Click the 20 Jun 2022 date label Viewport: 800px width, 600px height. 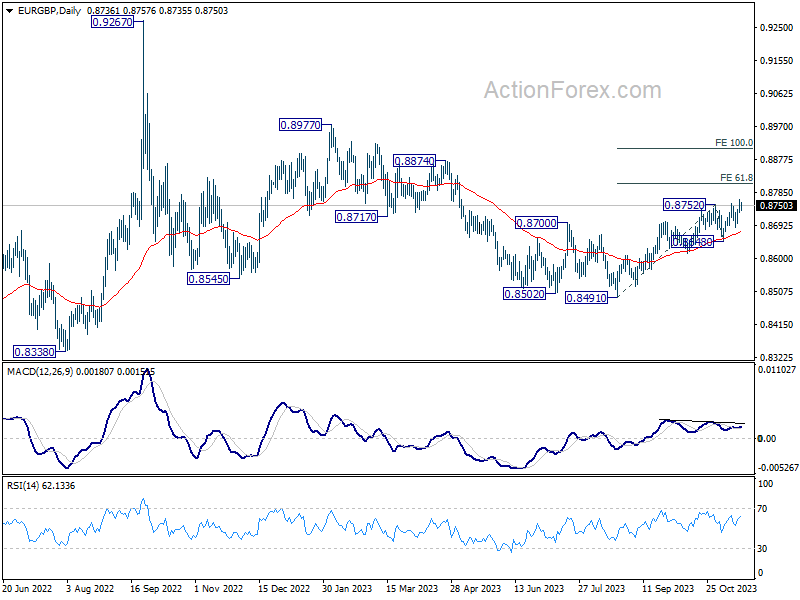click(28, 588)
